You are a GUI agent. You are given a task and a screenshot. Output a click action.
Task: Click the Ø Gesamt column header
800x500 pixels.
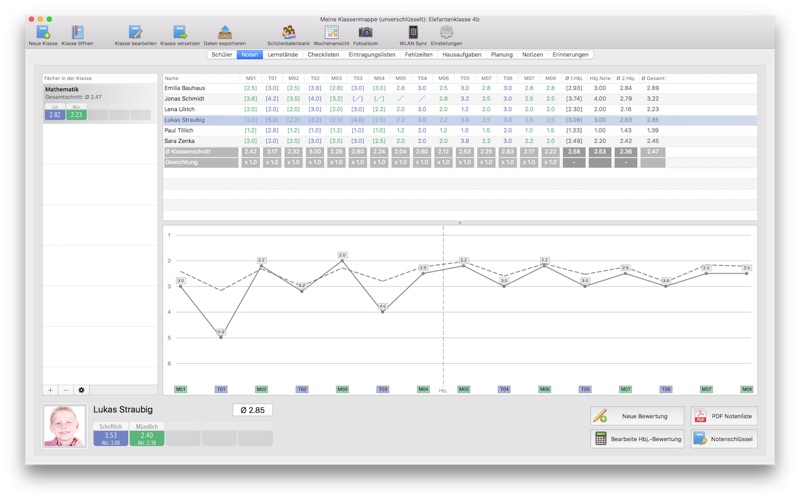(653, 79)
